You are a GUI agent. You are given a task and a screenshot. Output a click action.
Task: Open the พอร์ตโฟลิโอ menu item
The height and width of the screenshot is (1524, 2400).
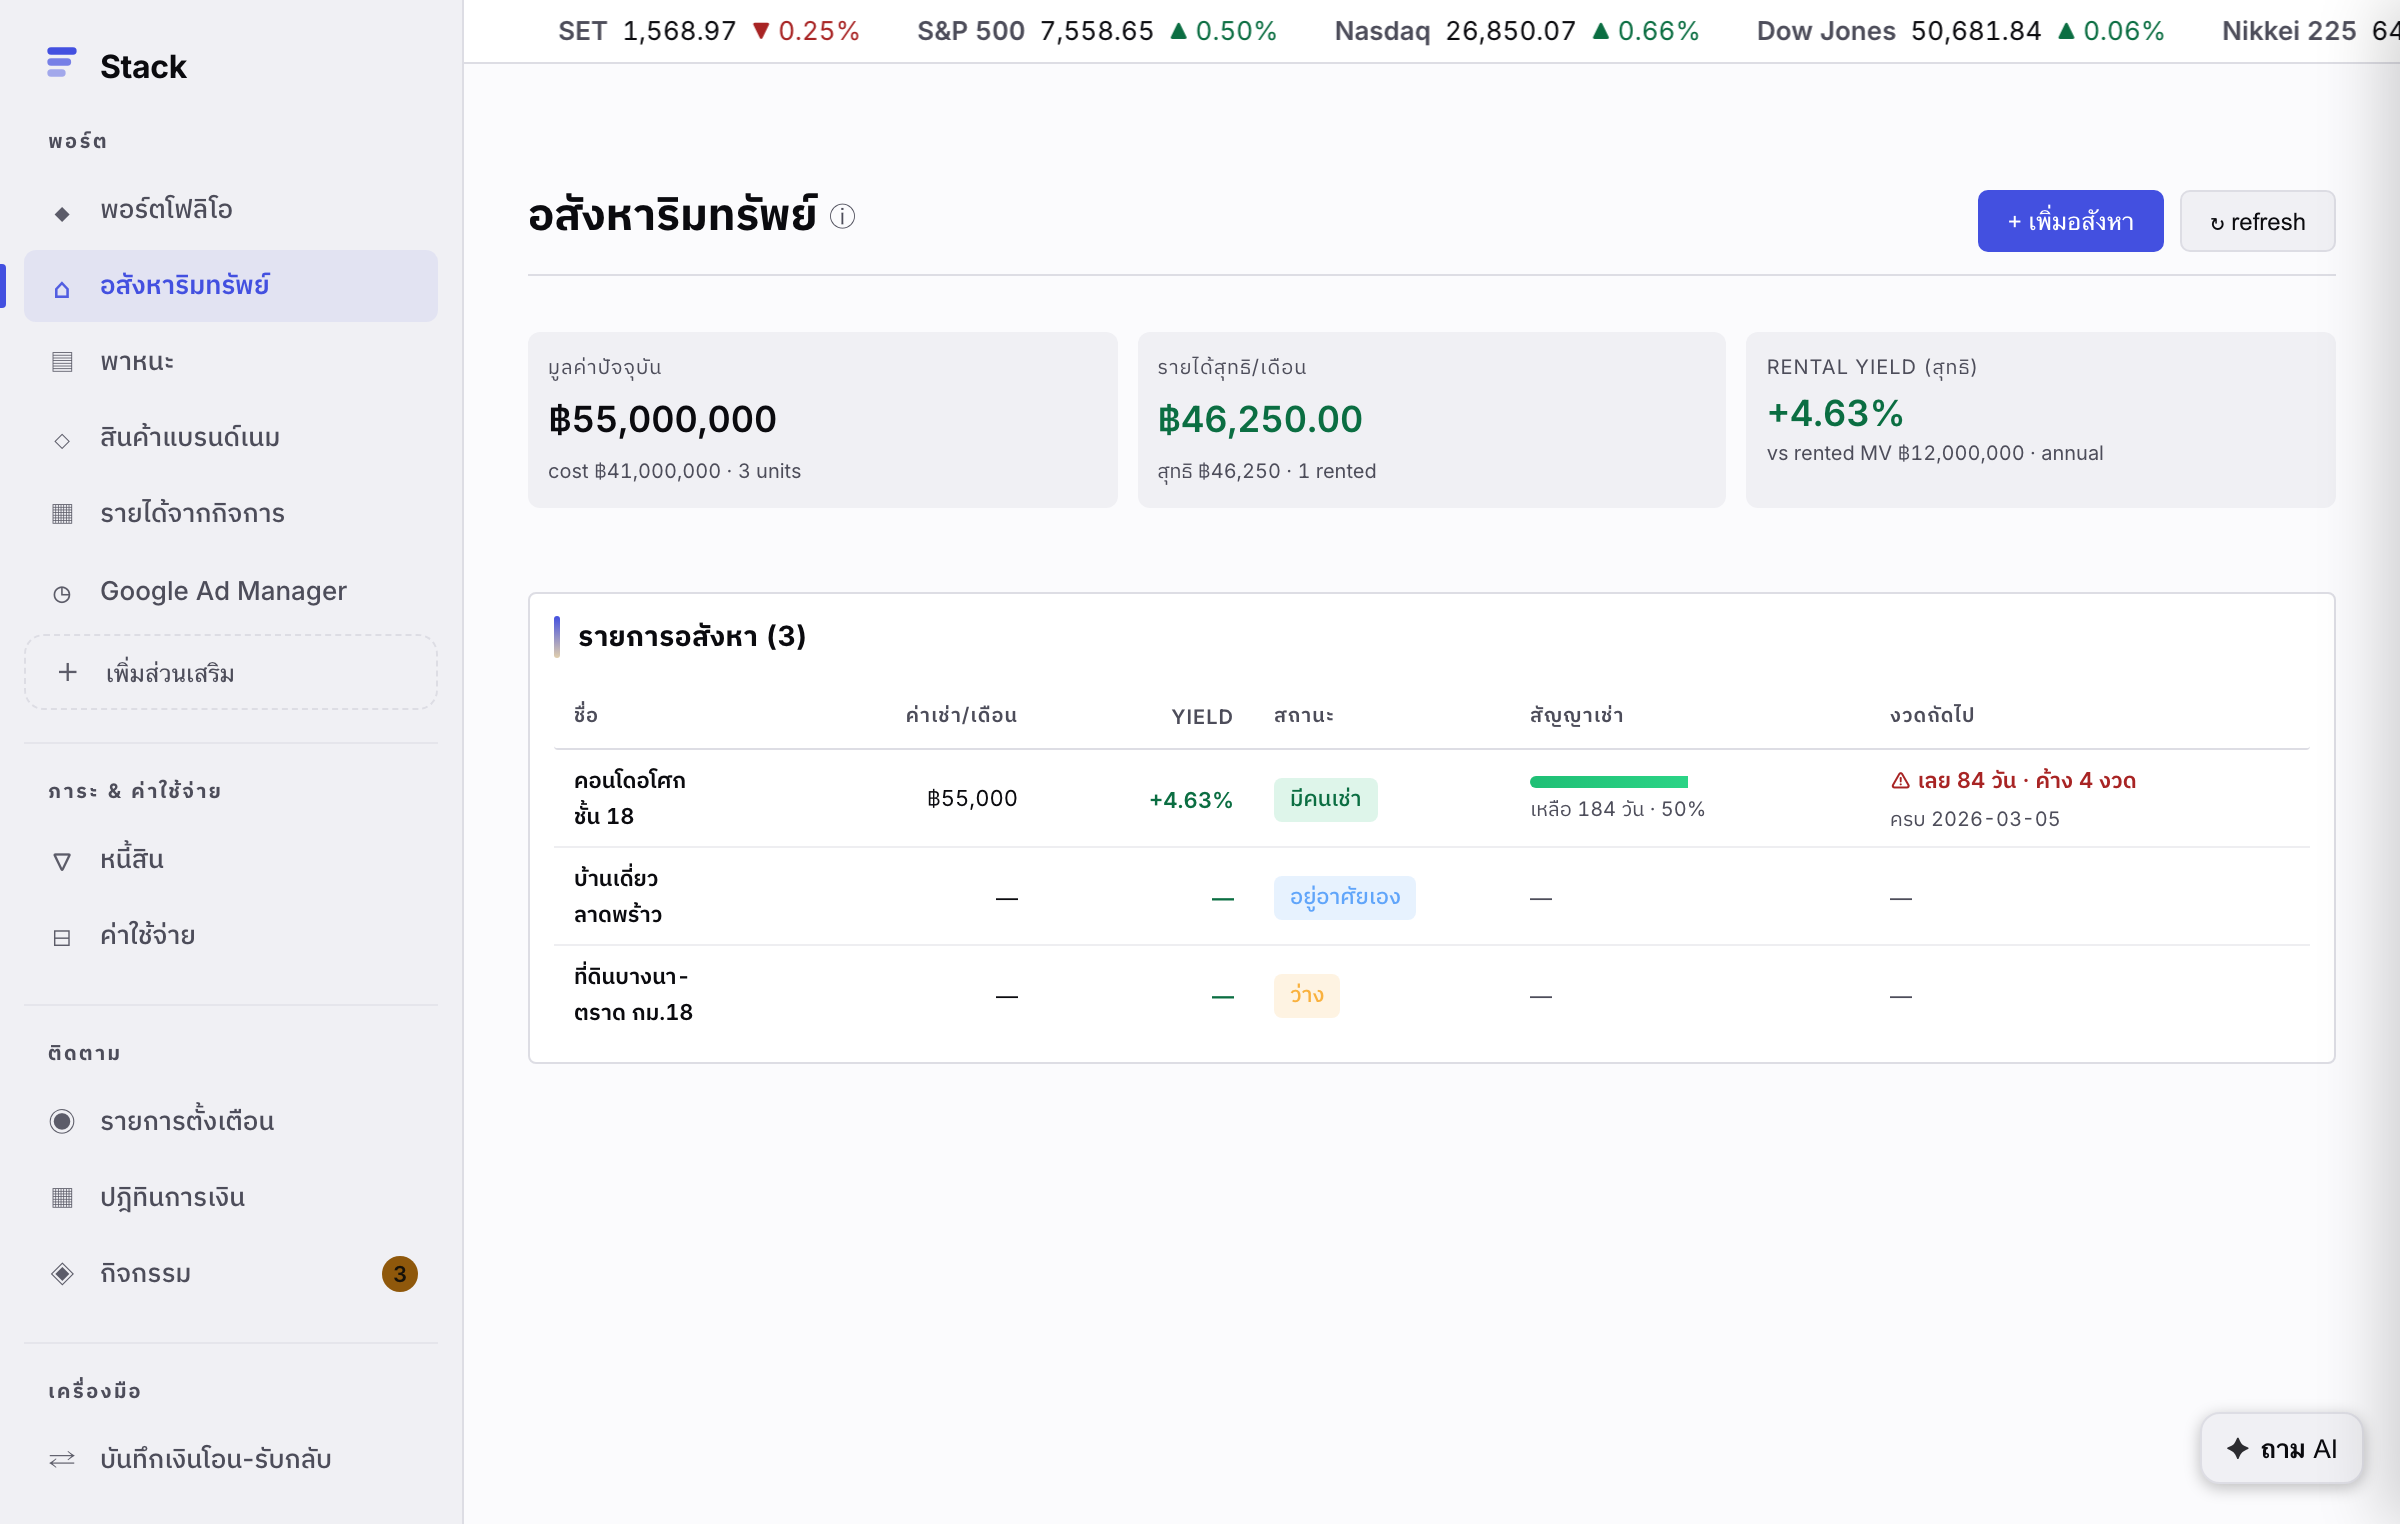(231, 210)
